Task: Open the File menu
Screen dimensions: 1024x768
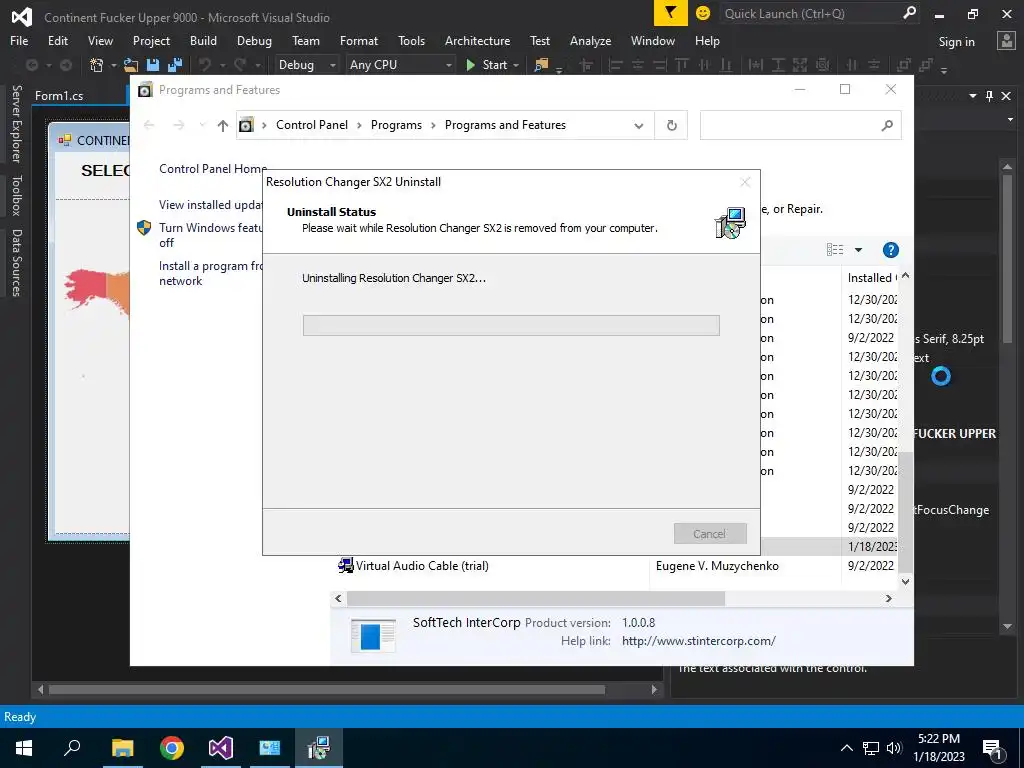Action: [x=19, y=40]
